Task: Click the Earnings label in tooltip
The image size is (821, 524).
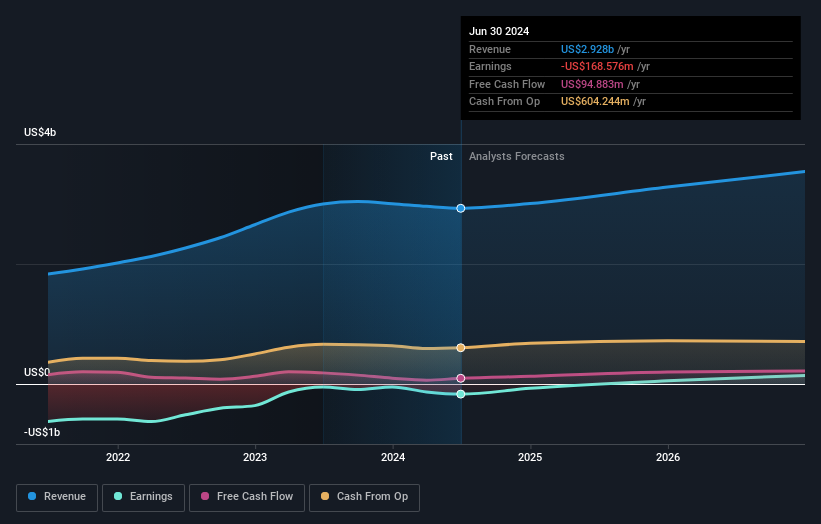Action: tap(490, 66)
